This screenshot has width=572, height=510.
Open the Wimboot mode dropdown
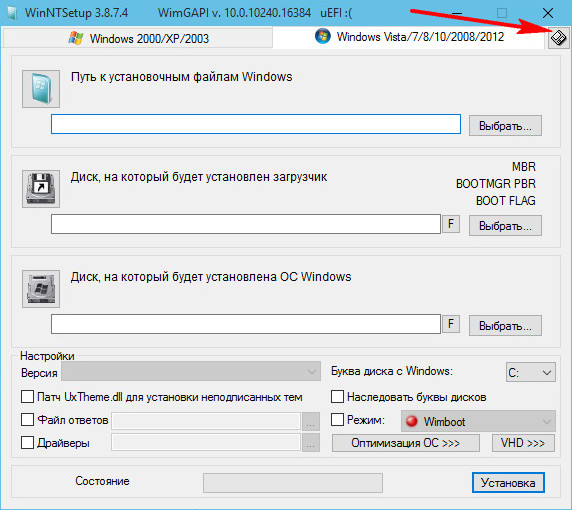(478, 421)
